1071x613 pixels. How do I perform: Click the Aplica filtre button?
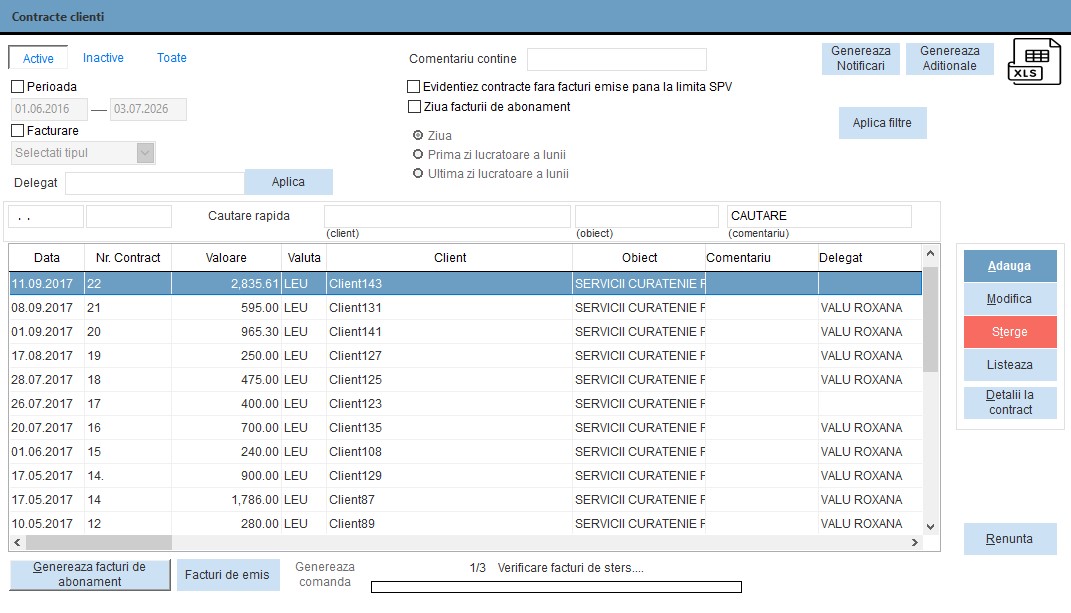point(882,123)
